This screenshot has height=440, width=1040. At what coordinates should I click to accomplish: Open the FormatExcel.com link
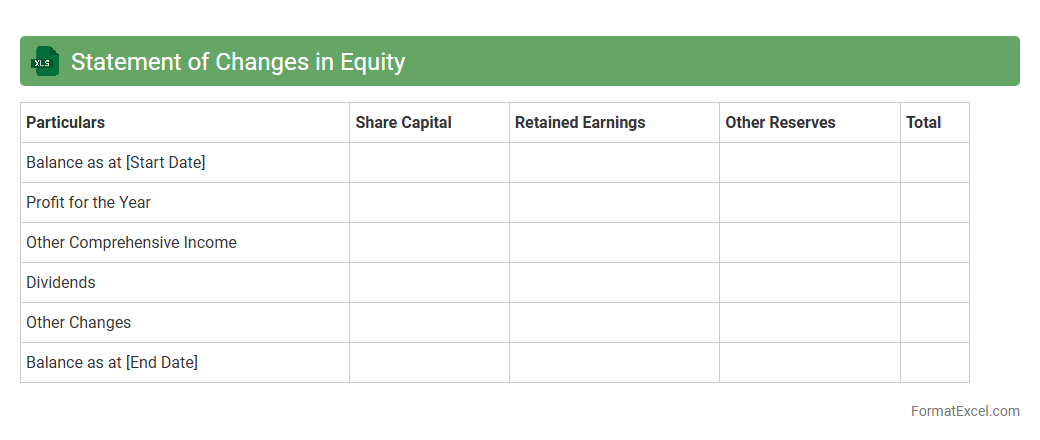pyautogui.click(x=964, y=411)
